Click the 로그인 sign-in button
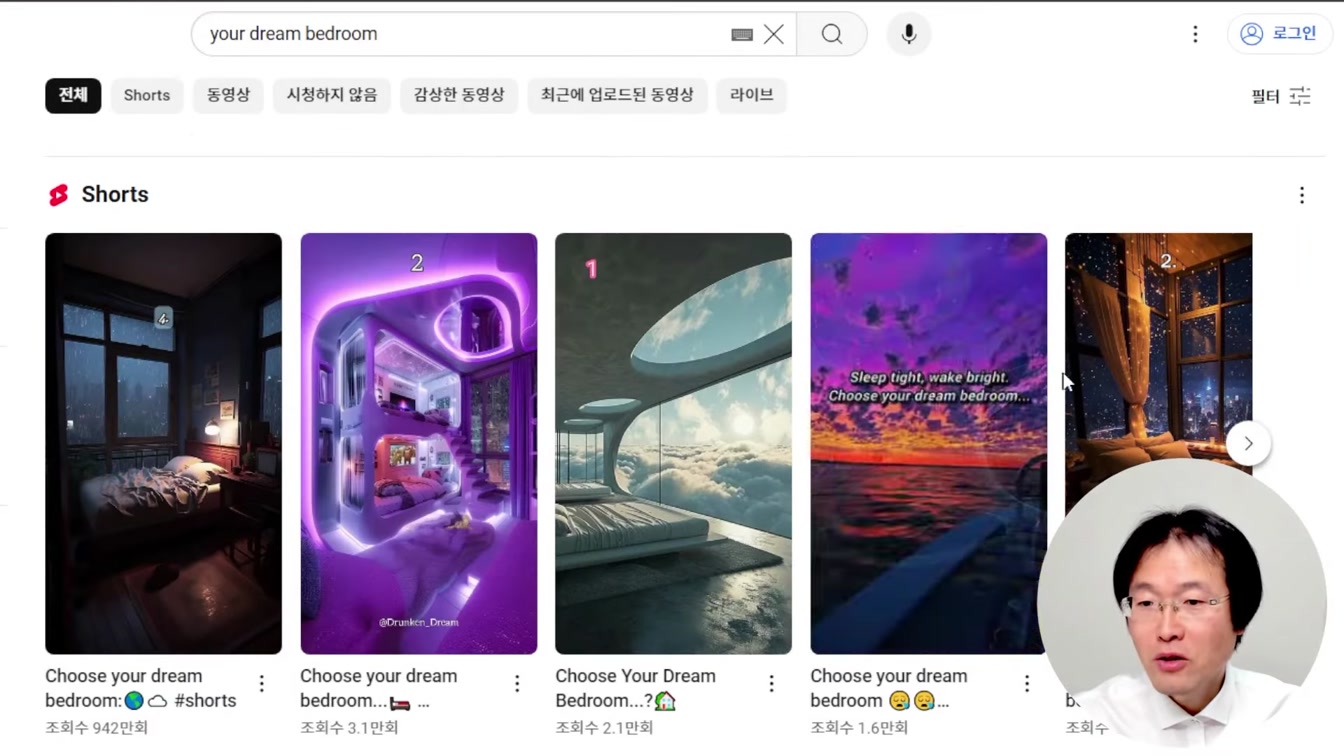This screenshot has width=1344, height=756. click(1280, 34)
